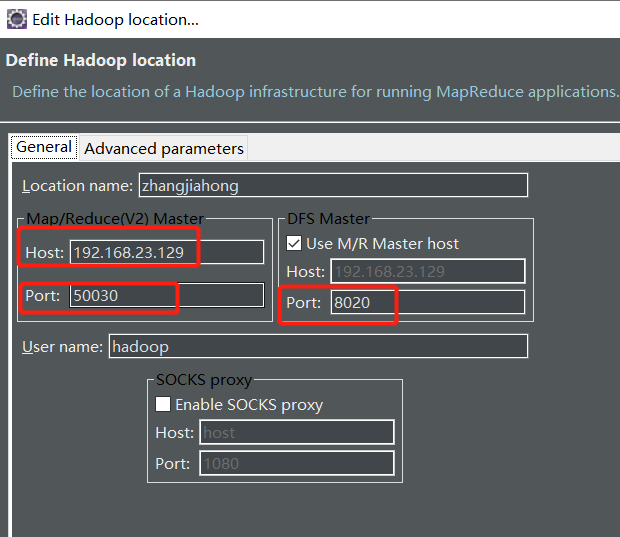
Task: Open the Advanced parameters tab
Action: click(164, 149)
